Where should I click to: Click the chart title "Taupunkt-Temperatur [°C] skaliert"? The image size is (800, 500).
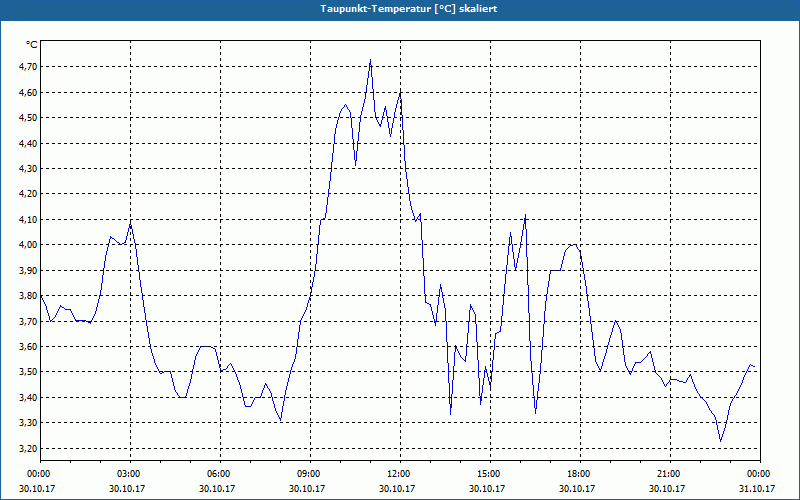click(x=409, y=9)
